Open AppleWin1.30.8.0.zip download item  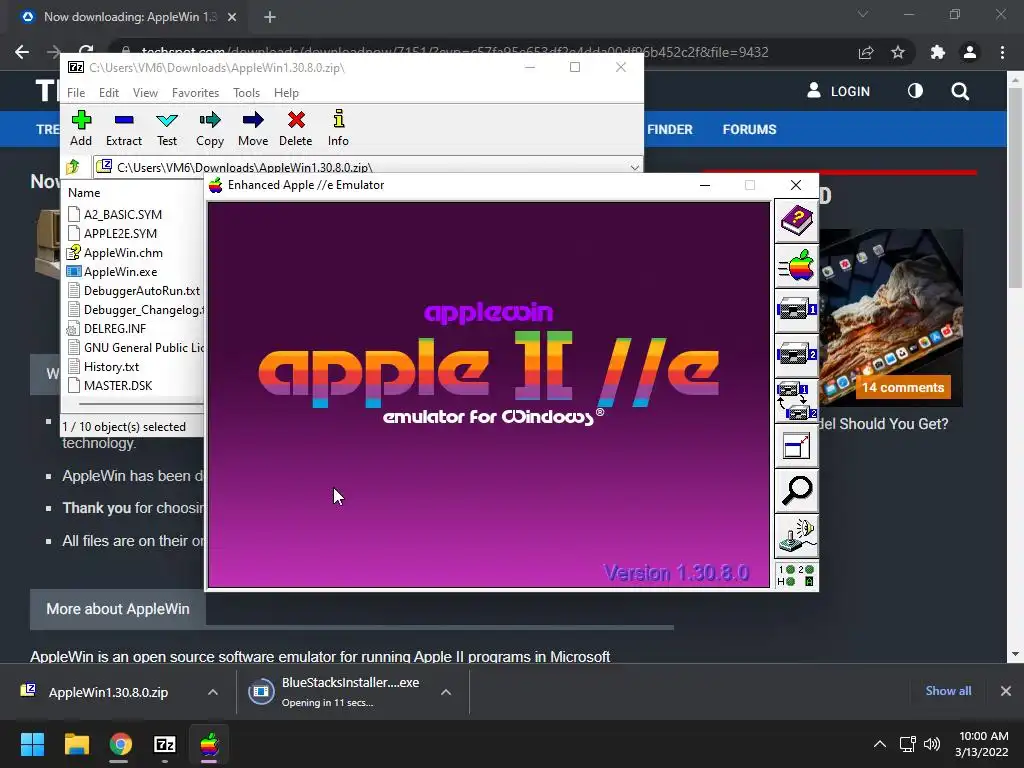pyautogui.click(x=108, y=692)
